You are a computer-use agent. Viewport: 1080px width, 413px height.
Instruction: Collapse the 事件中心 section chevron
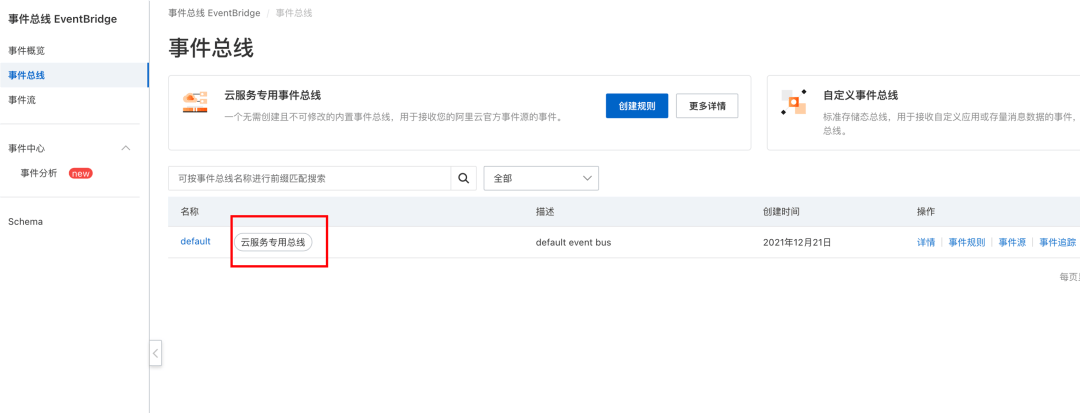[125, 148]
